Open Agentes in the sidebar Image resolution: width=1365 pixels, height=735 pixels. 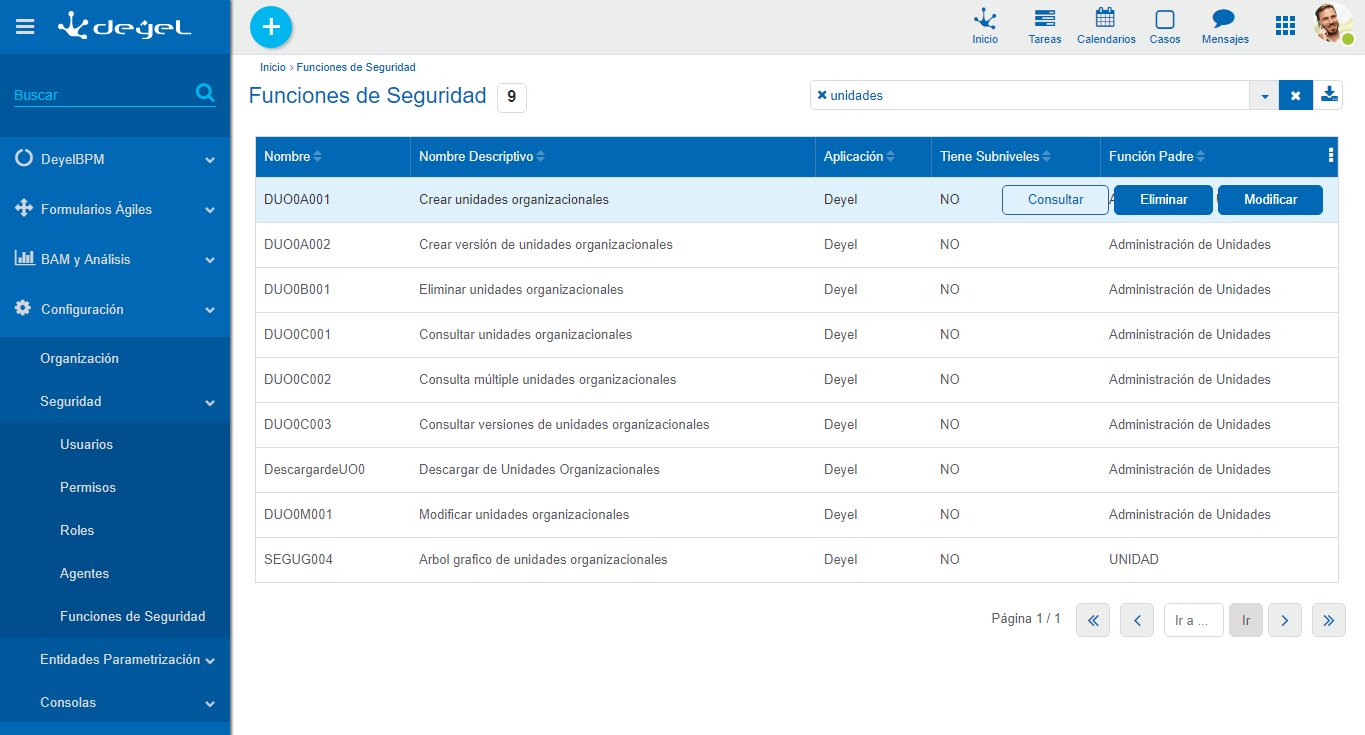click(x=85, y=573)
